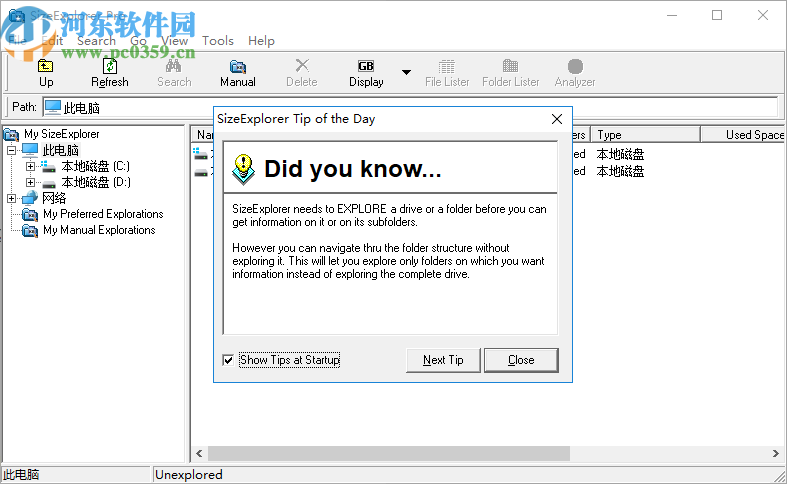Expand the 本地磁盘 (D:) tree node
Screen dimensions: 787x484
pos(30,182)
